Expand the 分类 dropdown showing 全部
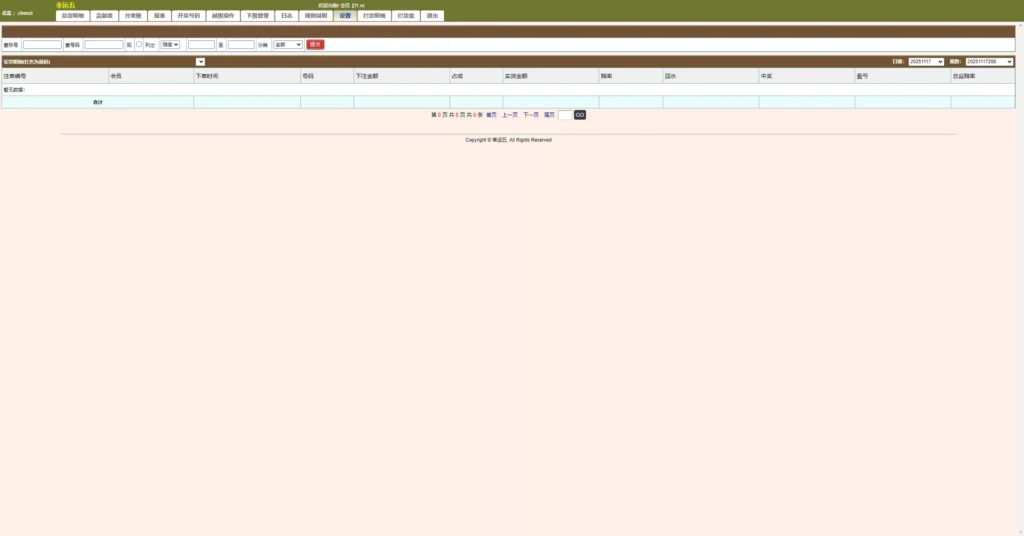This screenshot has height=536, width=1024. pyautogui.click(x=287, y=45)
